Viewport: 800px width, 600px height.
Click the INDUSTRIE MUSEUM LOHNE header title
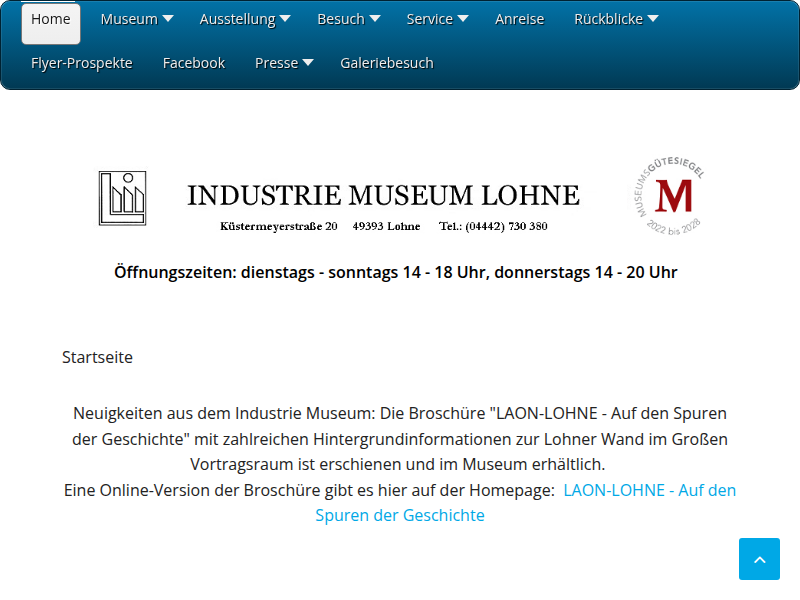(x=383, y=195)
